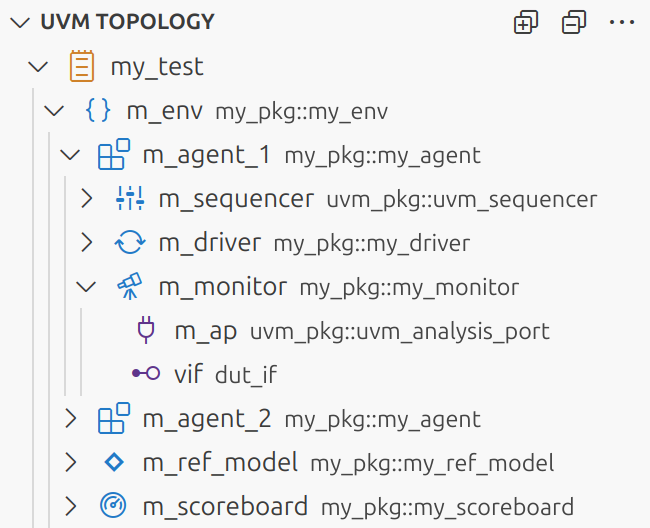Screen dimensions: 650x528
Task: Click the Collapse All icon in header
Action: click(x=574, y=22)
